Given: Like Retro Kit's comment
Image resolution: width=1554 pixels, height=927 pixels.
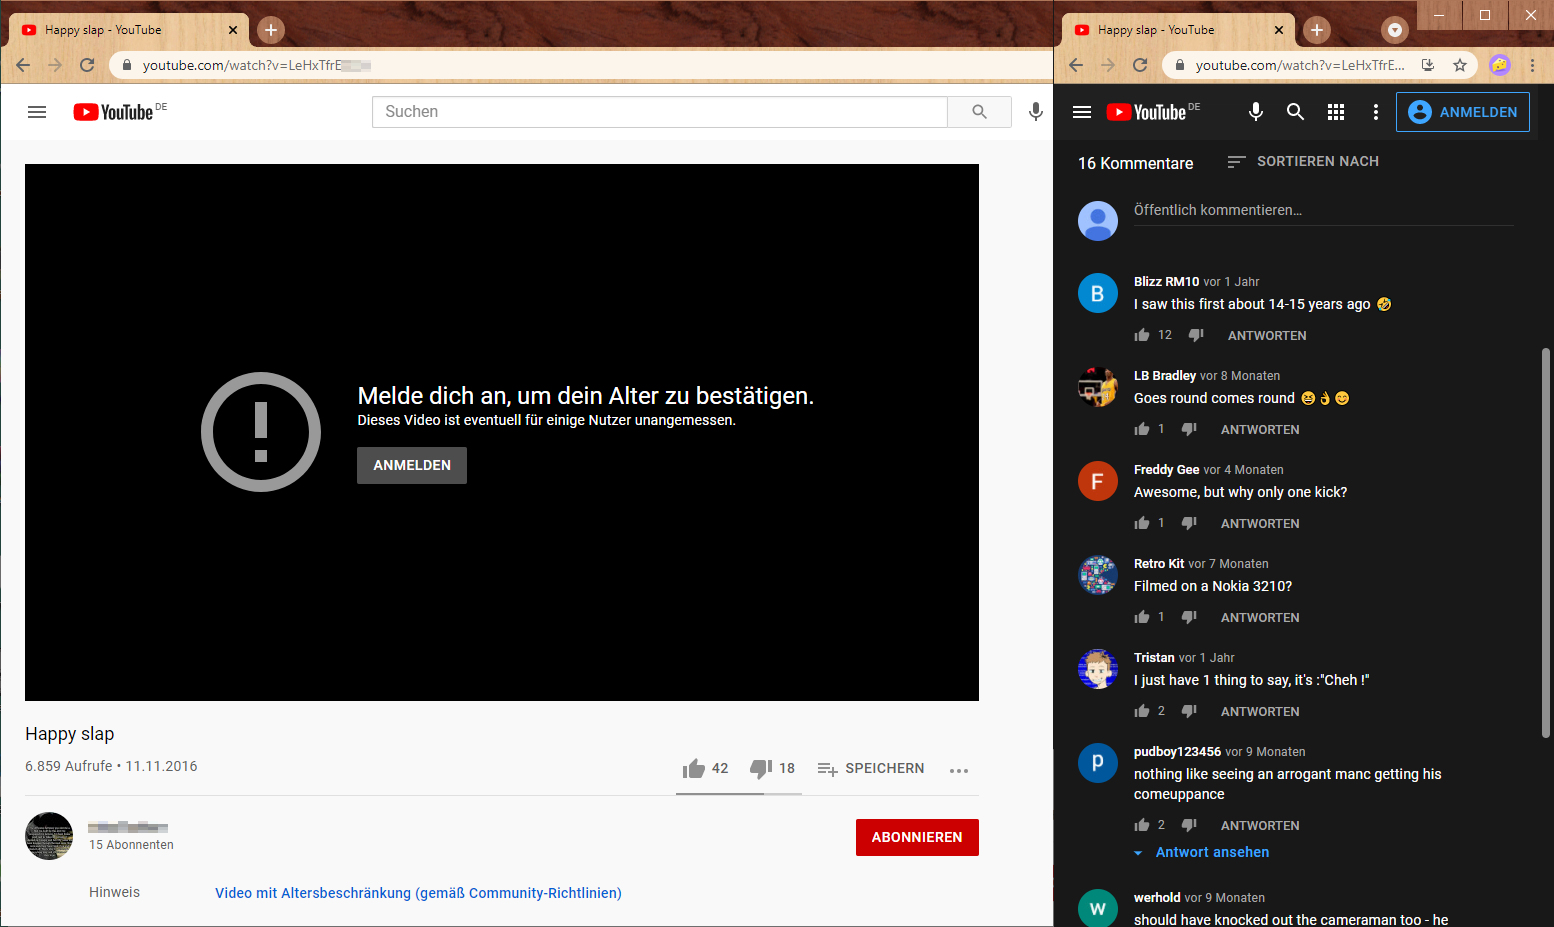Looking at the screenshot, I should coord(1142,617).
